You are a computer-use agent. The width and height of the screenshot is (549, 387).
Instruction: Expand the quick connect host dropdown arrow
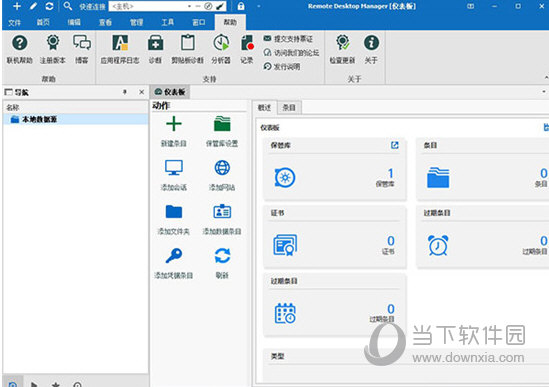point(189,6)
